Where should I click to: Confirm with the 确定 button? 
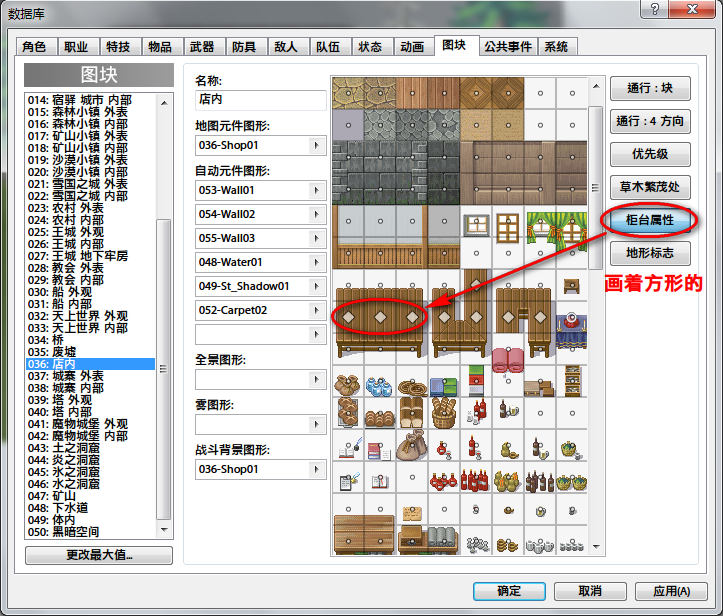[x=509, y=591]
